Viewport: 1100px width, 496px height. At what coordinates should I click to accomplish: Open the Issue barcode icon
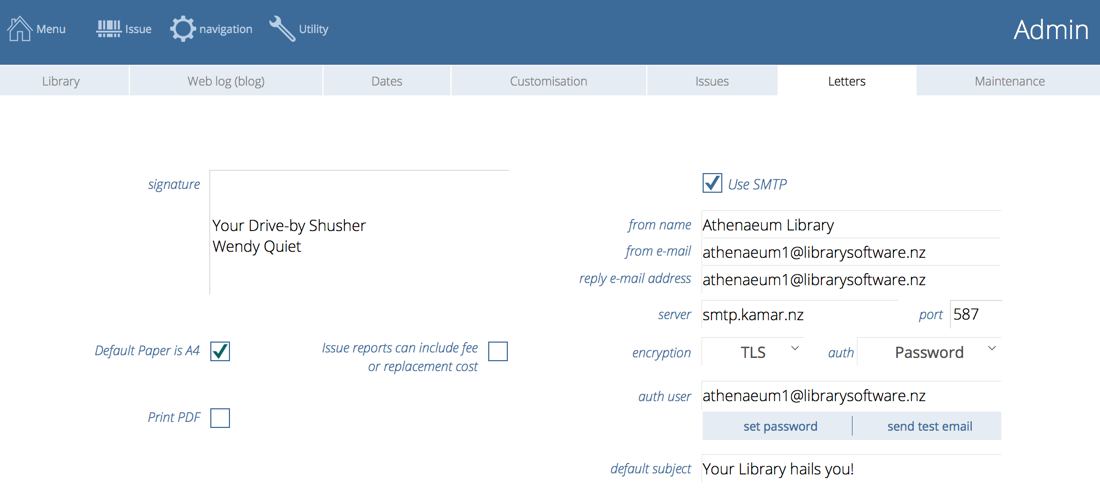109,29
